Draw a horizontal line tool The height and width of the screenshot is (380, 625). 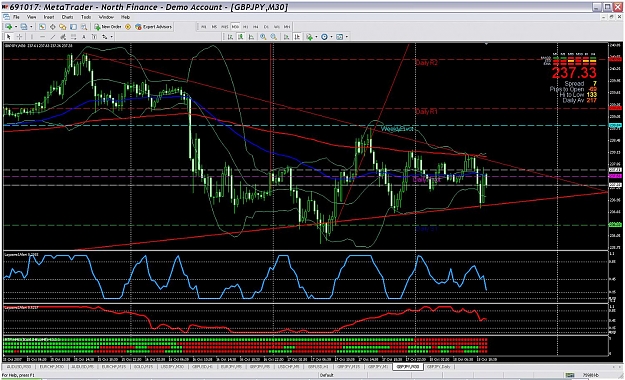pyautogui.click(x=43, y=37)
